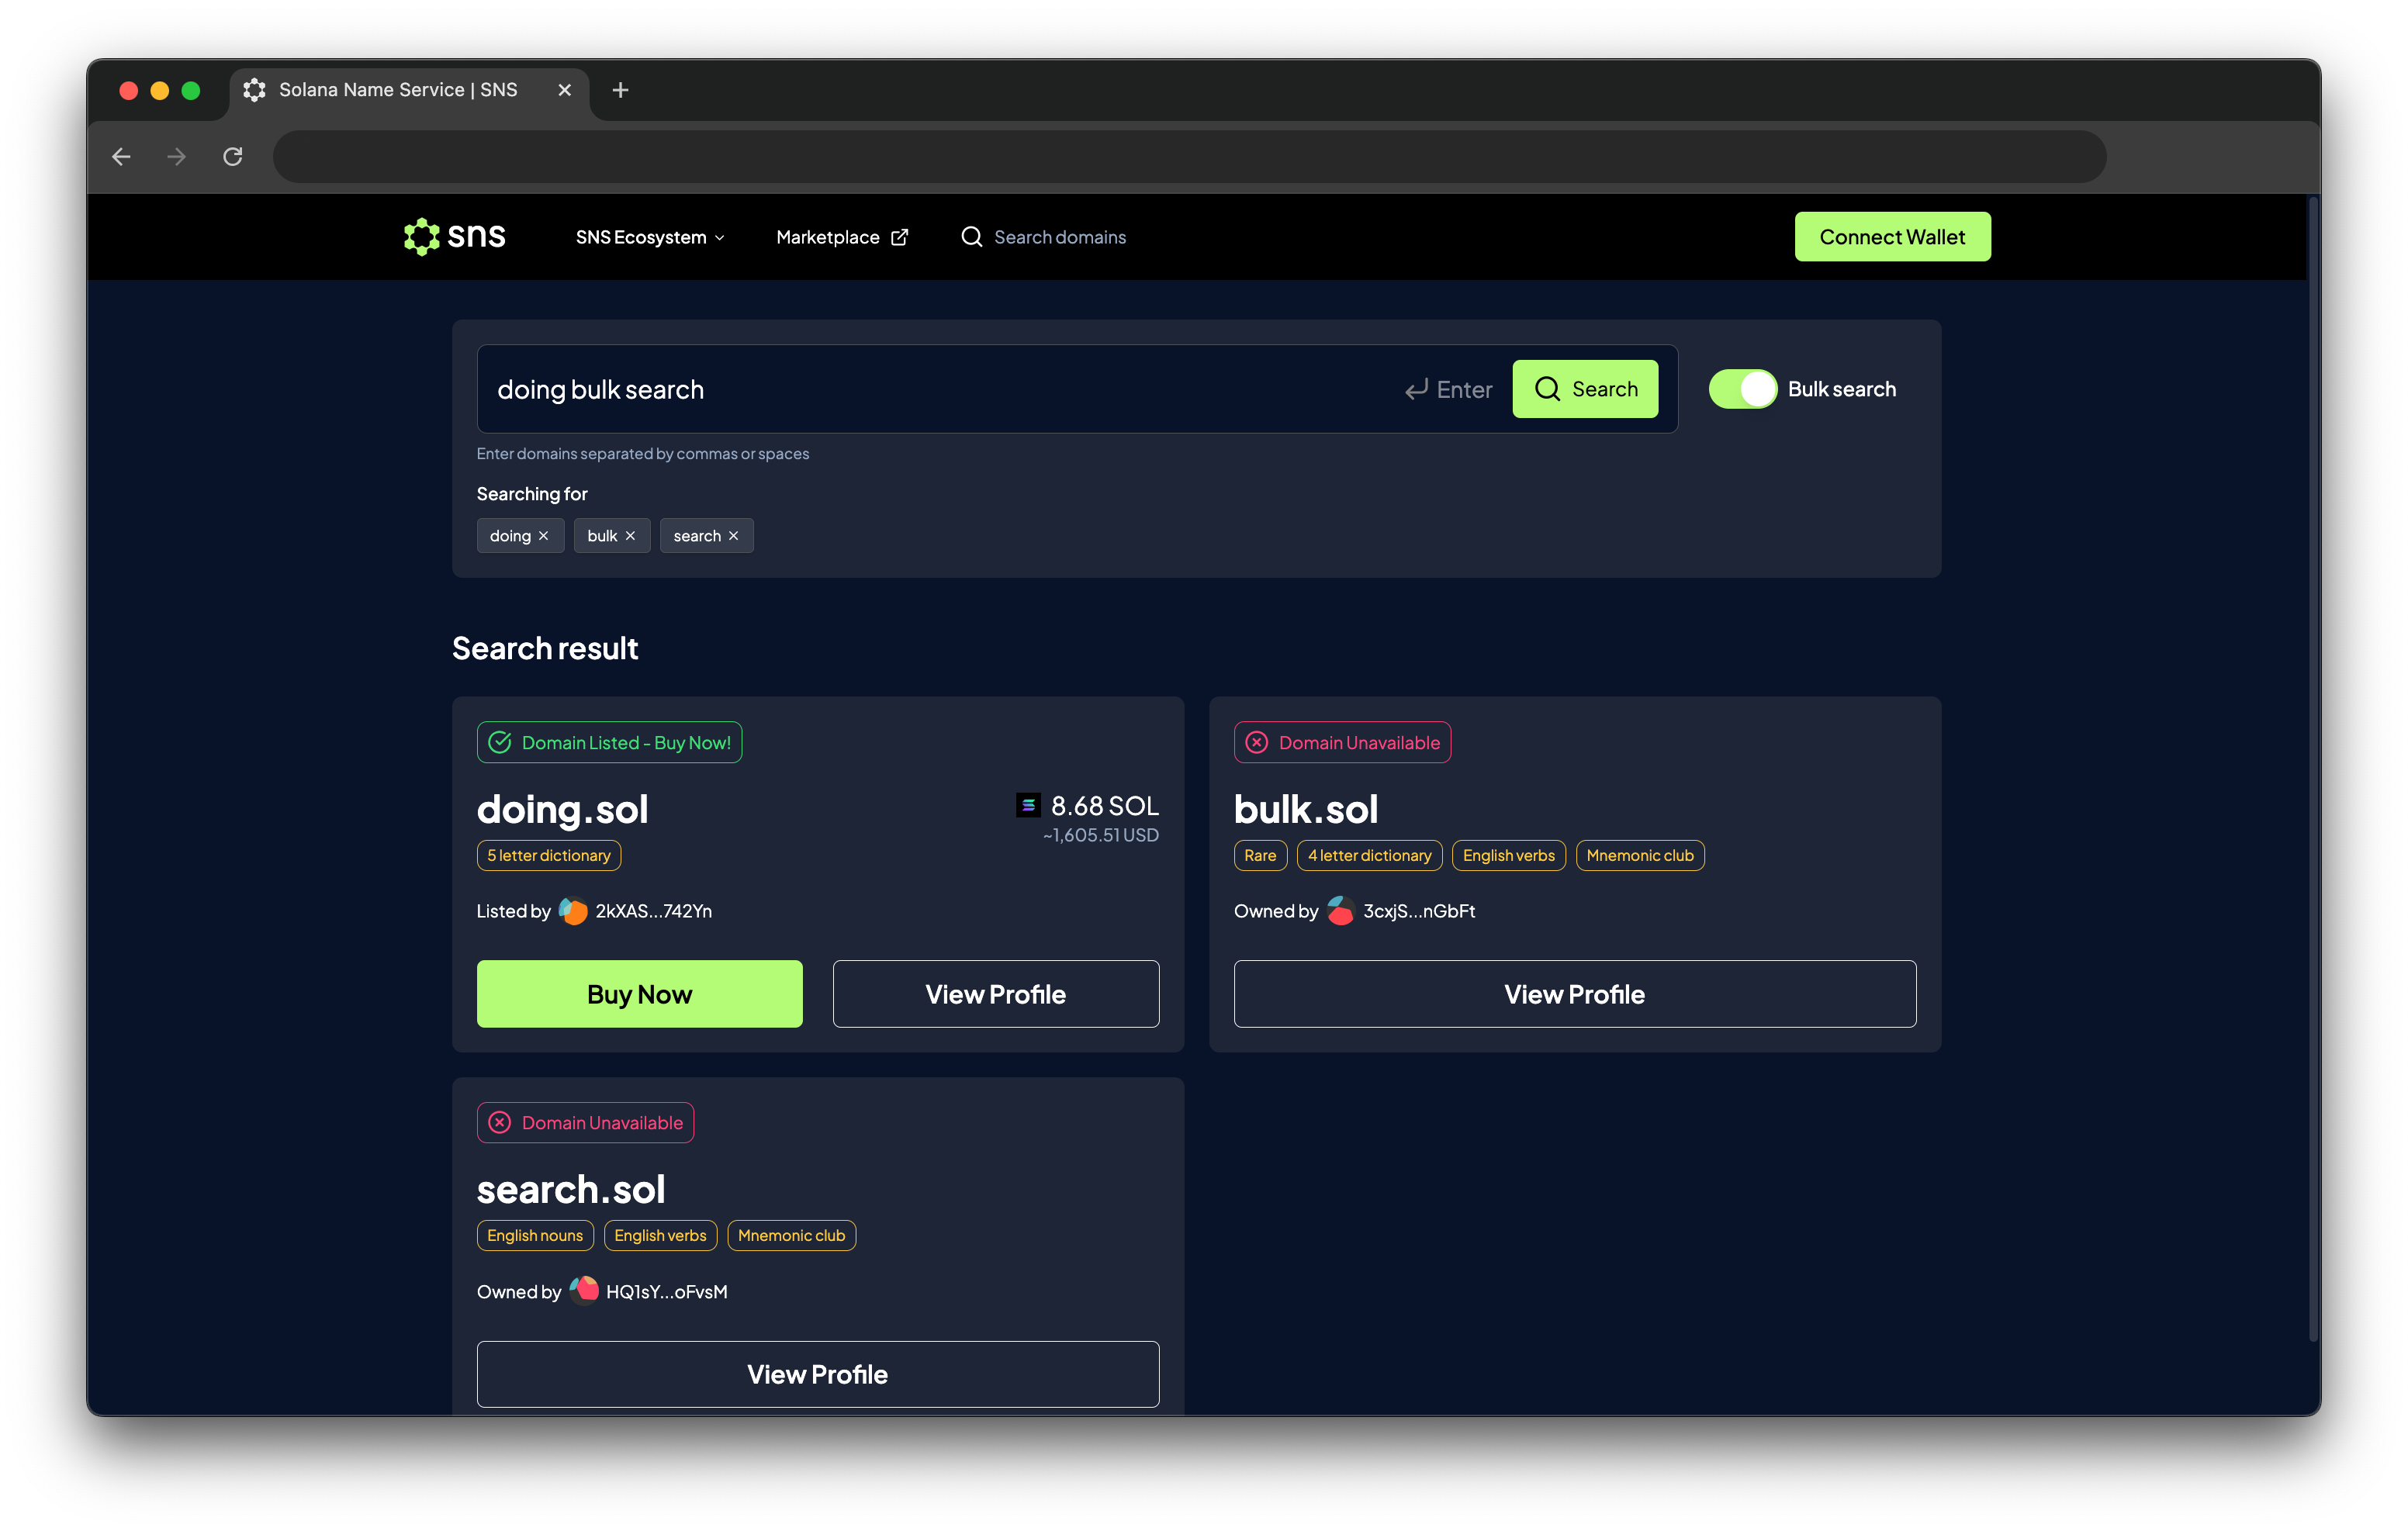Click the Connect Wallet button
The width and height of the screenshot is (2408, 1531).
(x=1891, y=237)
